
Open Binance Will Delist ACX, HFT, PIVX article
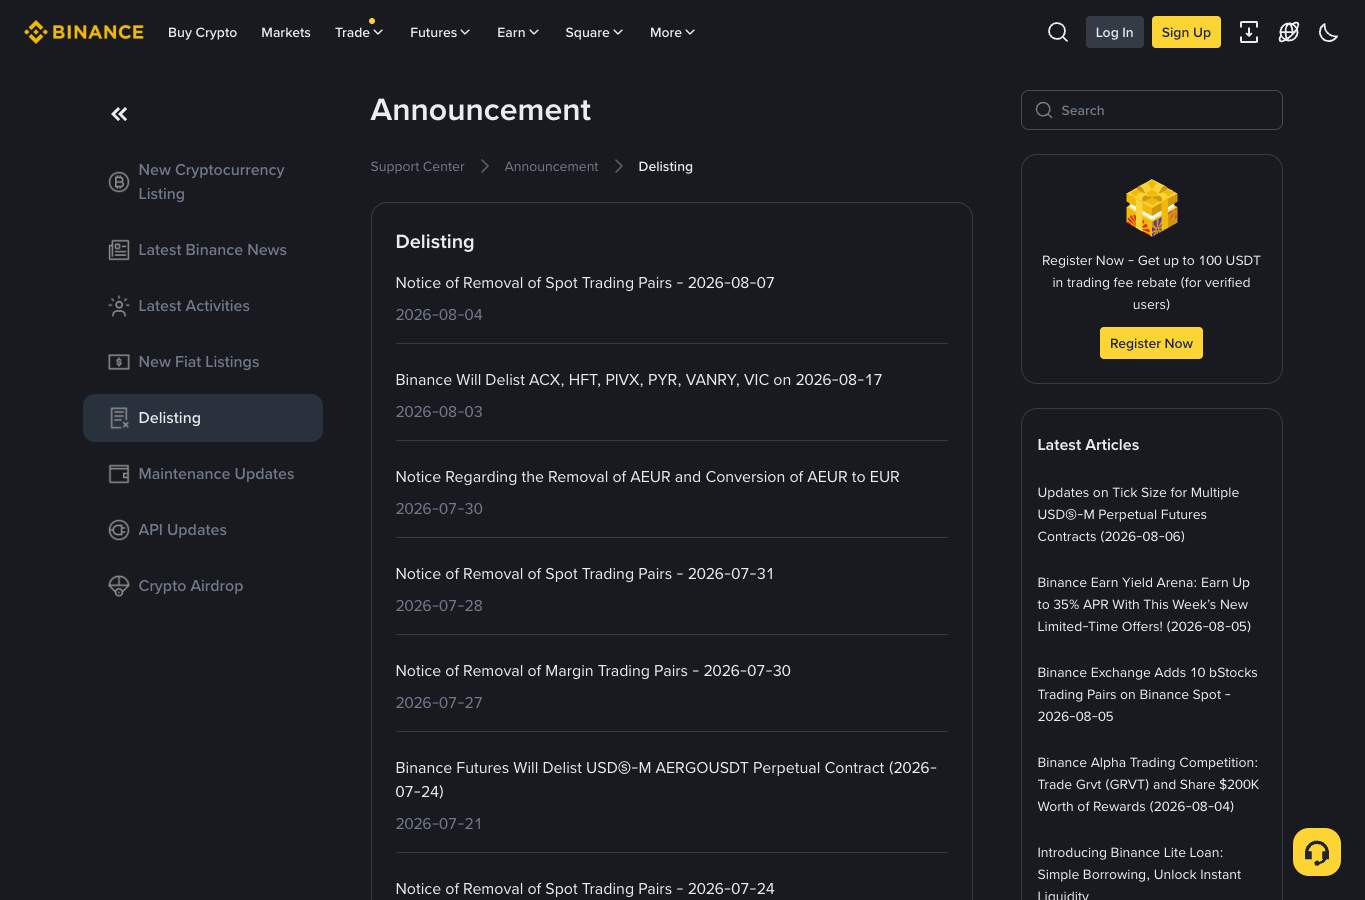pyautogui.click(x=639, y=380)
